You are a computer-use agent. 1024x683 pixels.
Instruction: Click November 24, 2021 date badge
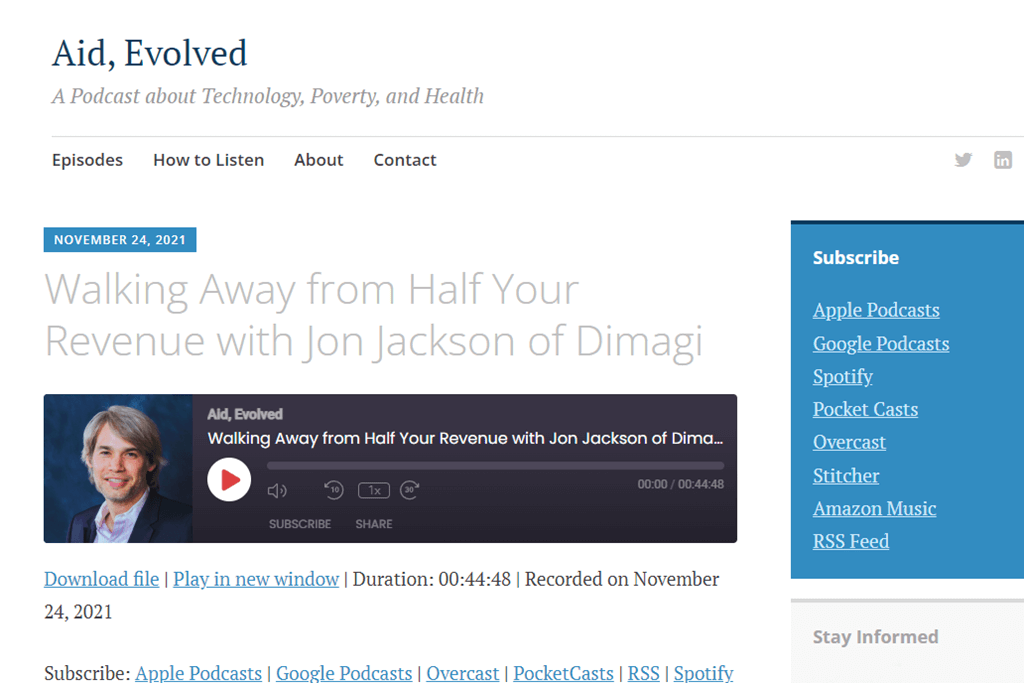tap(120, 240)
